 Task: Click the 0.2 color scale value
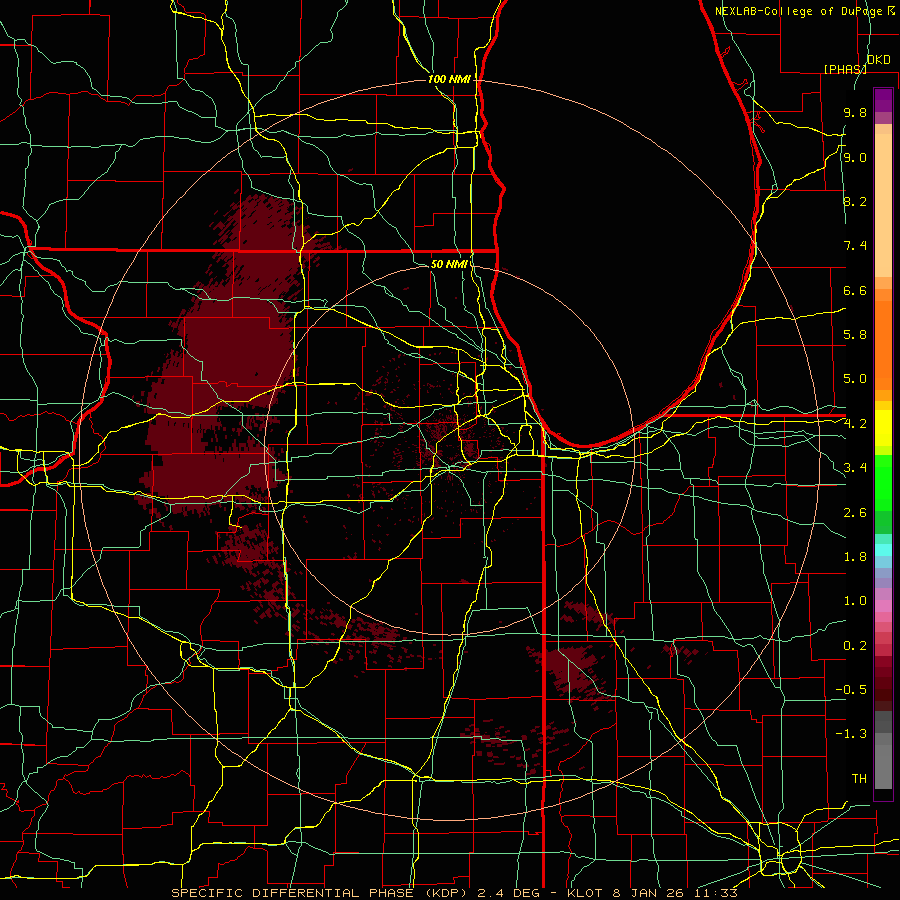pos(855,646)
